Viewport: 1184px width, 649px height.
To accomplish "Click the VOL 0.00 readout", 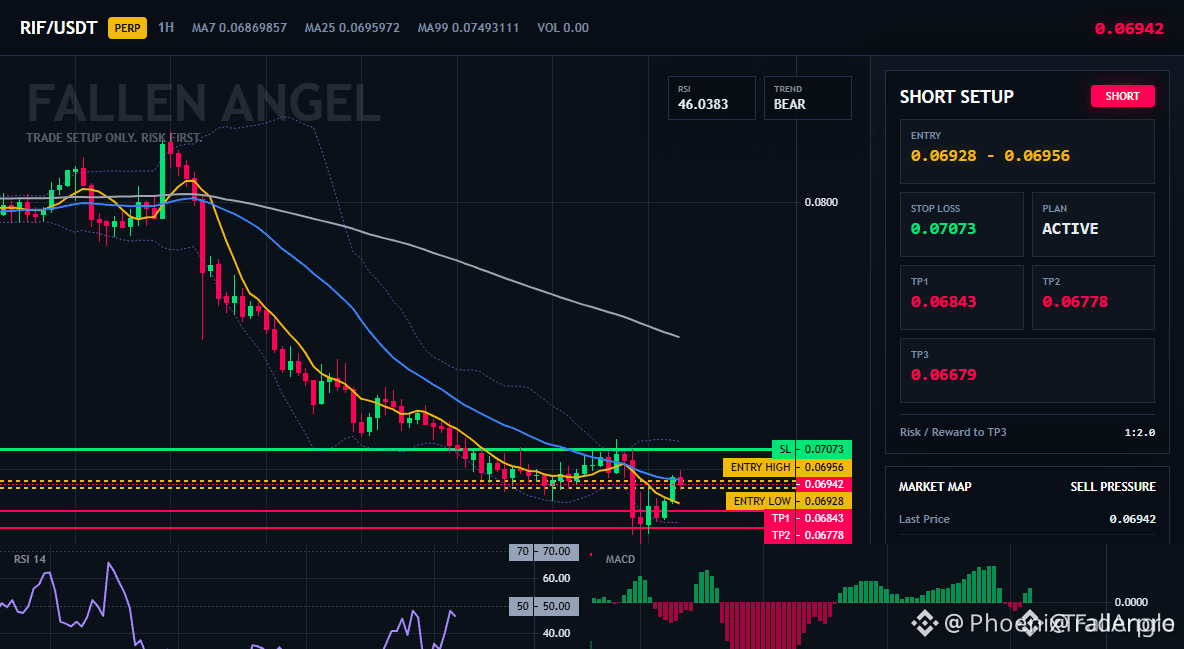I will click(x=563, y=27).
